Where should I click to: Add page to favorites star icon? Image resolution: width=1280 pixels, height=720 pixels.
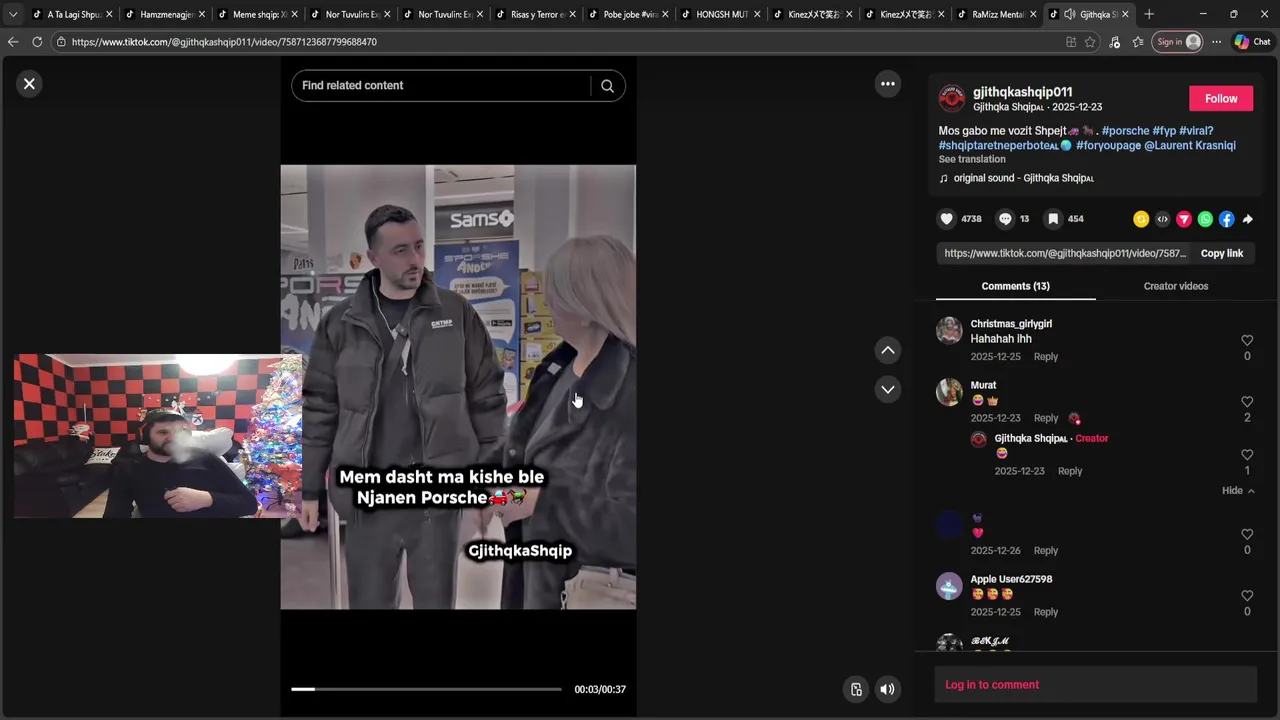(1090, 42)
